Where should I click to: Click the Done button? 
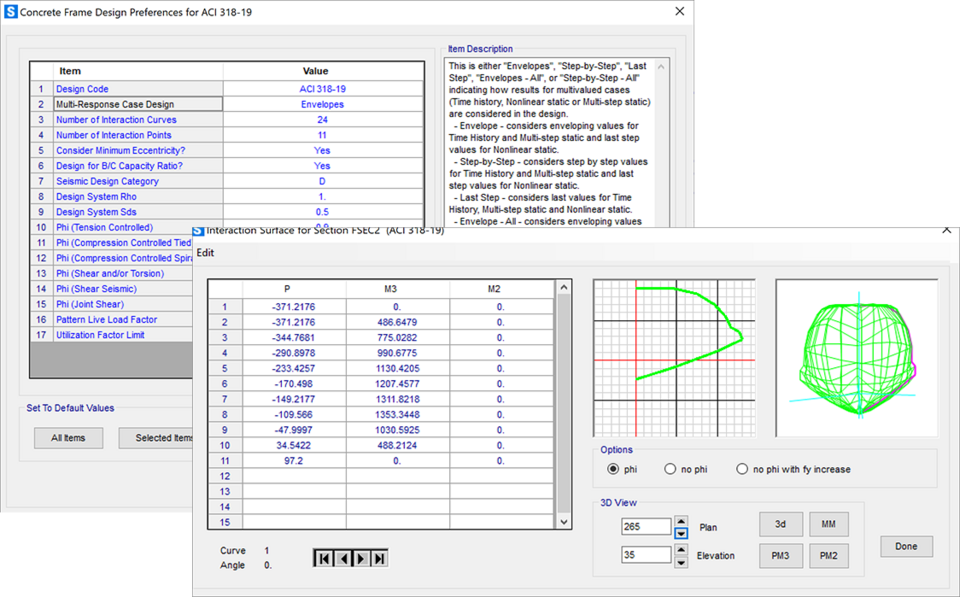(906, 546)
